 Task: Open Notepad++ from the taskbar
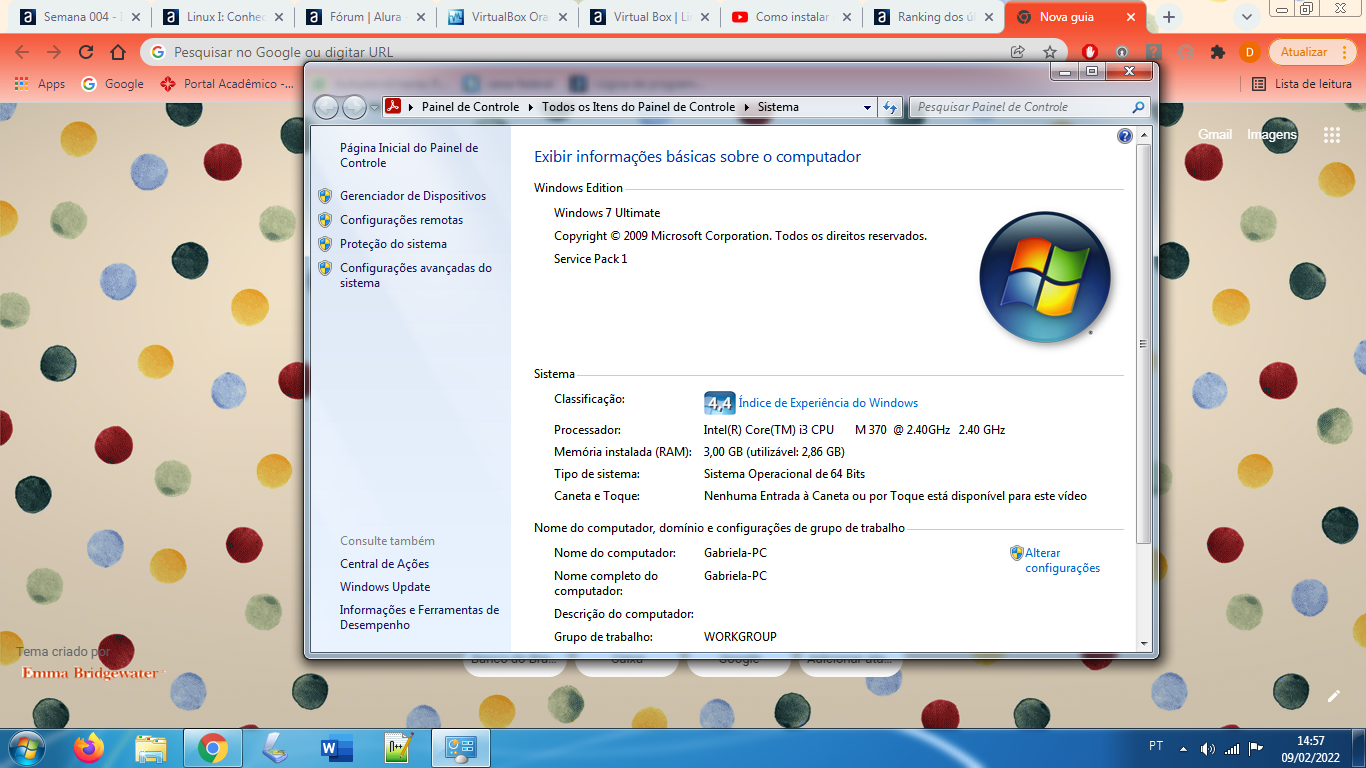398,748
